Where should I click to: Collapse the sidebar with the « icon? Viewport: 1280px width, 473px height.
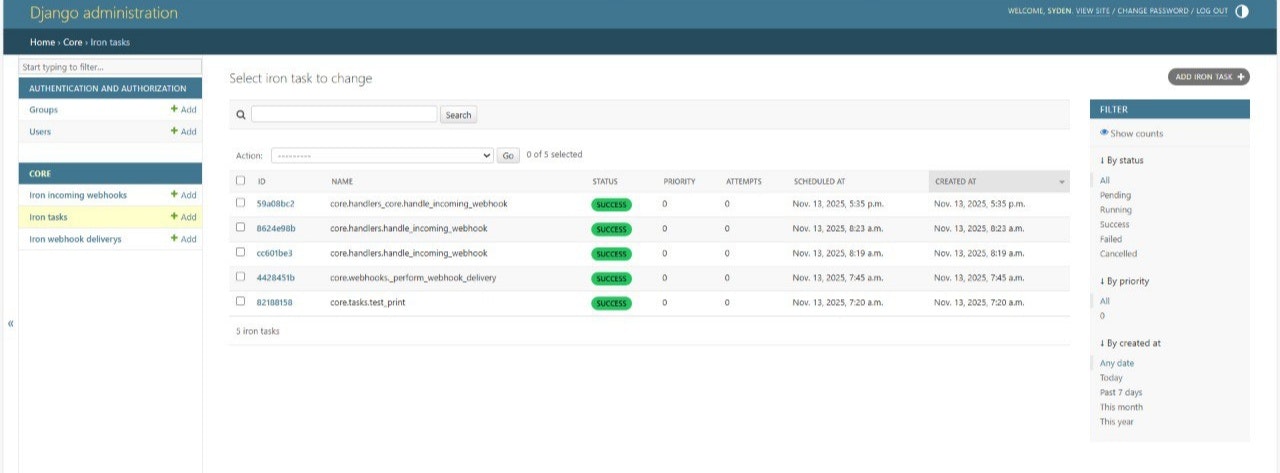click(11, 323)
